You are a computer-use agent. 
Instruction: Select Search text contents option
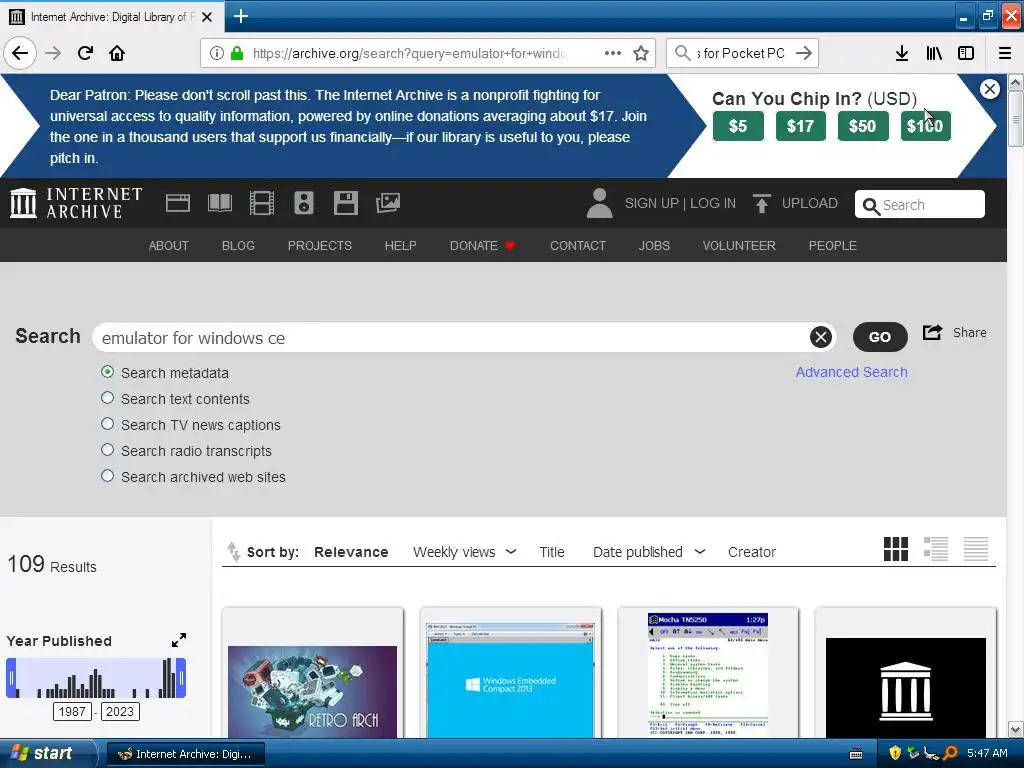tap(108, 398)
